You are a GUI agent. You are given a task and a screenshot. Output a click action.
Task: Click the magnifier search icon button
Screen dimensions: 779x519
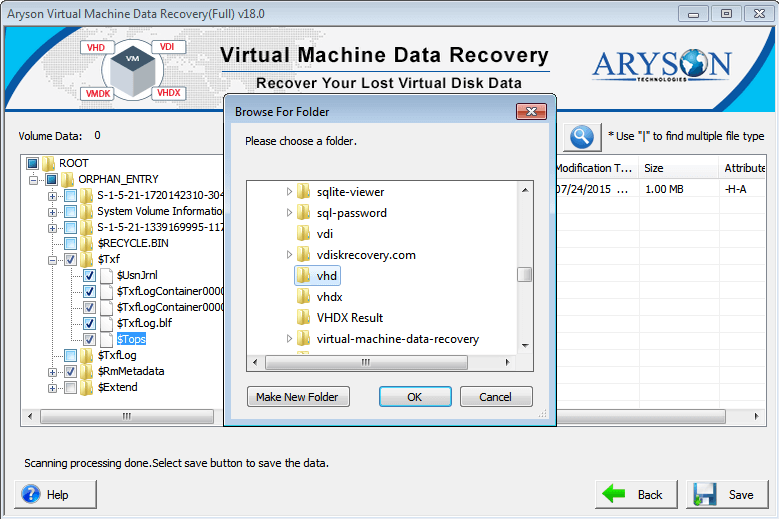tap(582, 137)
